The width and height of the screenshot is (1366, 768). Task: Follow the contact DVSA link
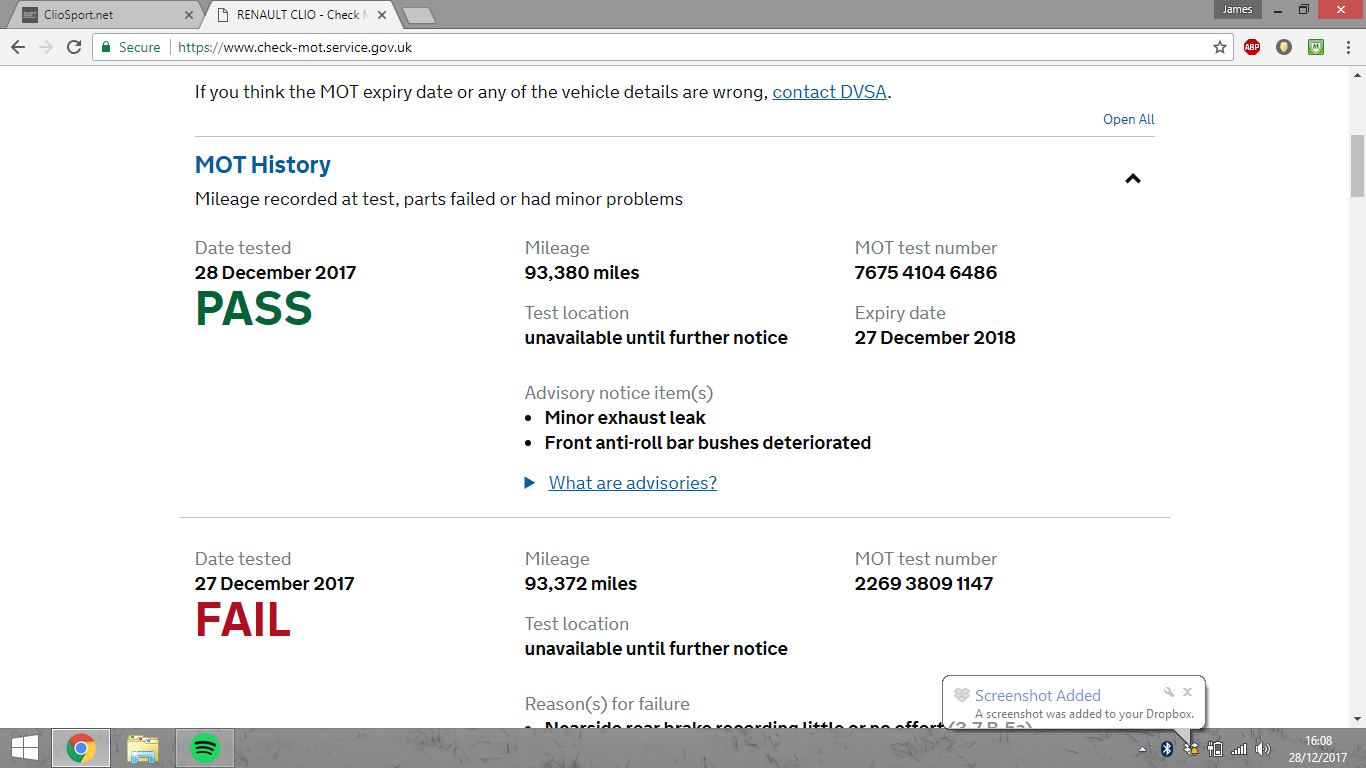829,92
